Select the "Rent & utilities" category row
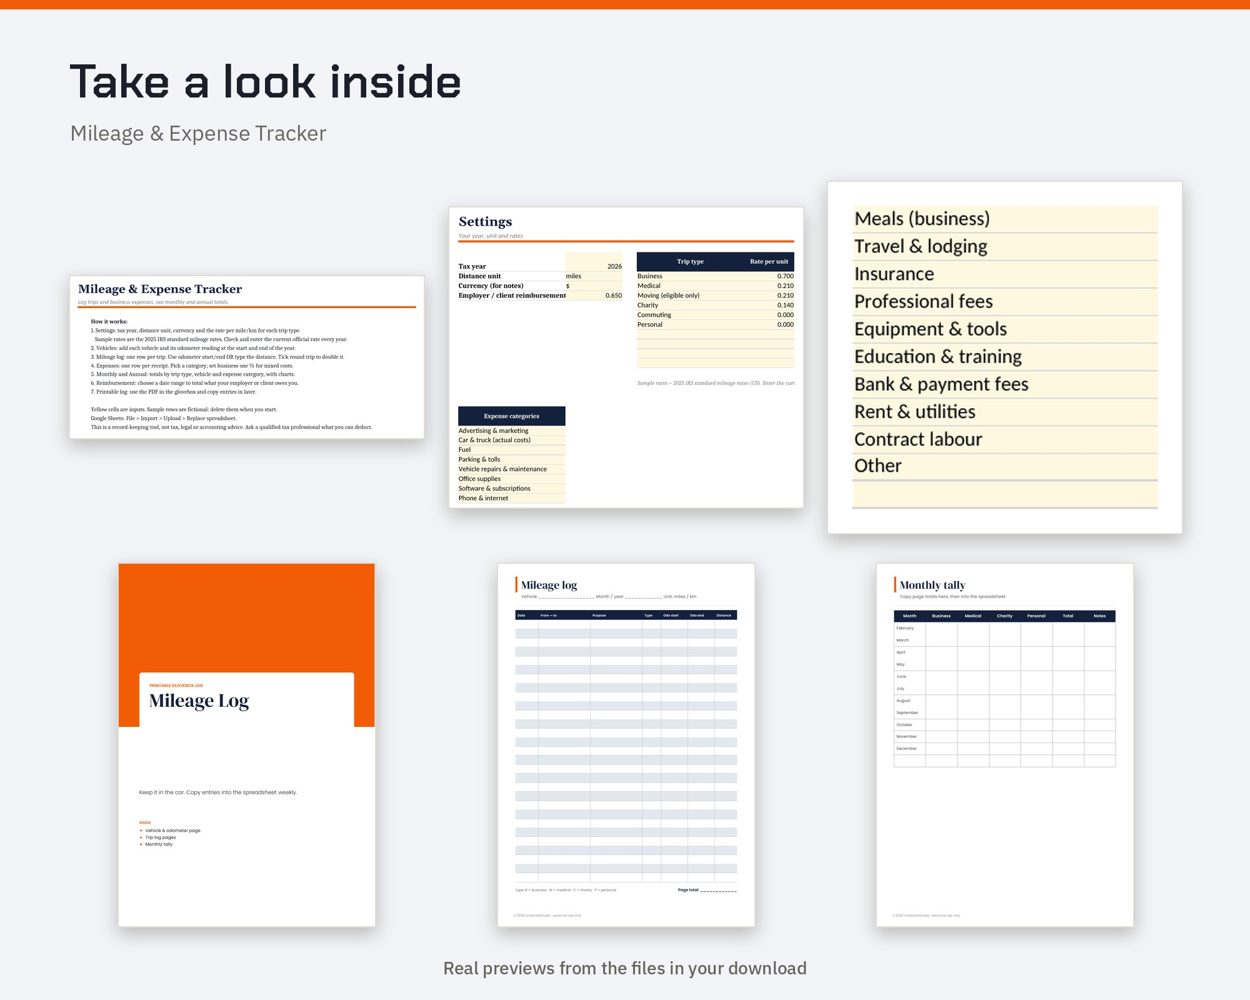 (x=1005, y=411)
